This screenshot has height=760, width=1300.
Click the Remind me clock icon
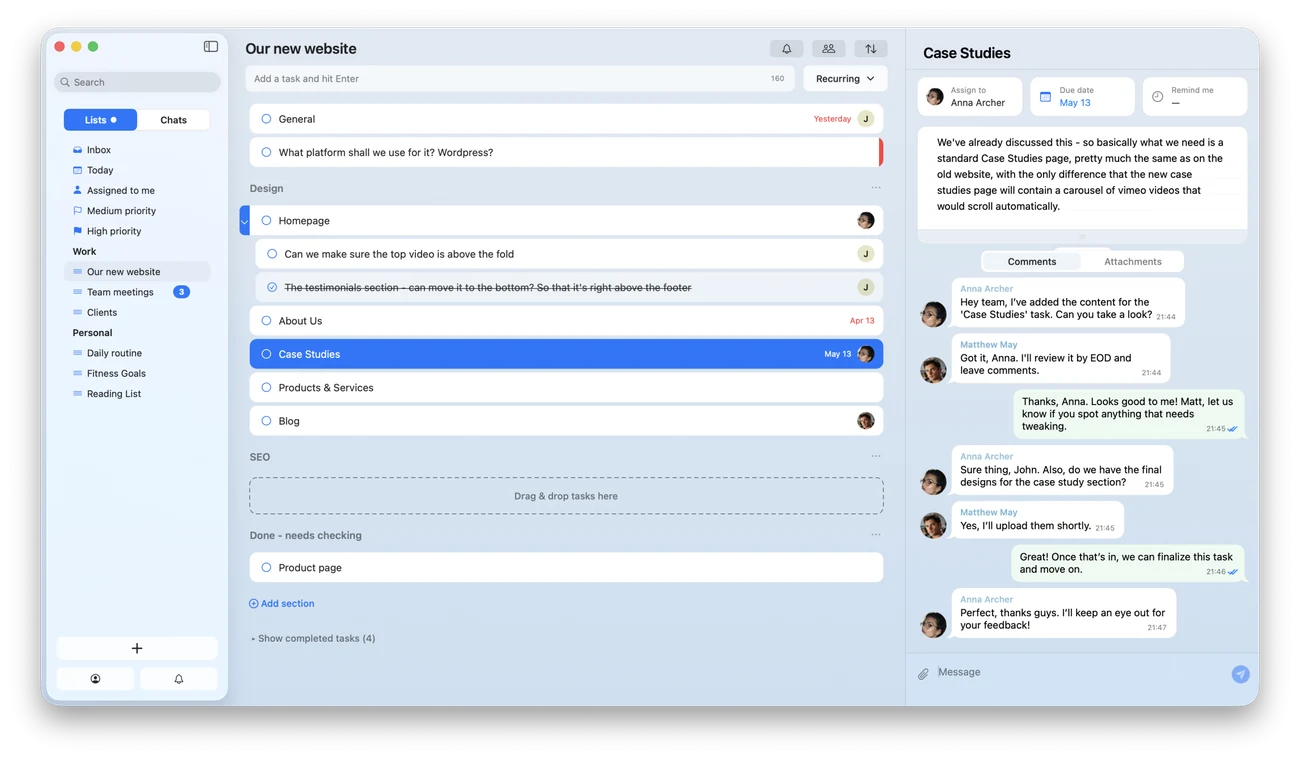pos(1157,97)
